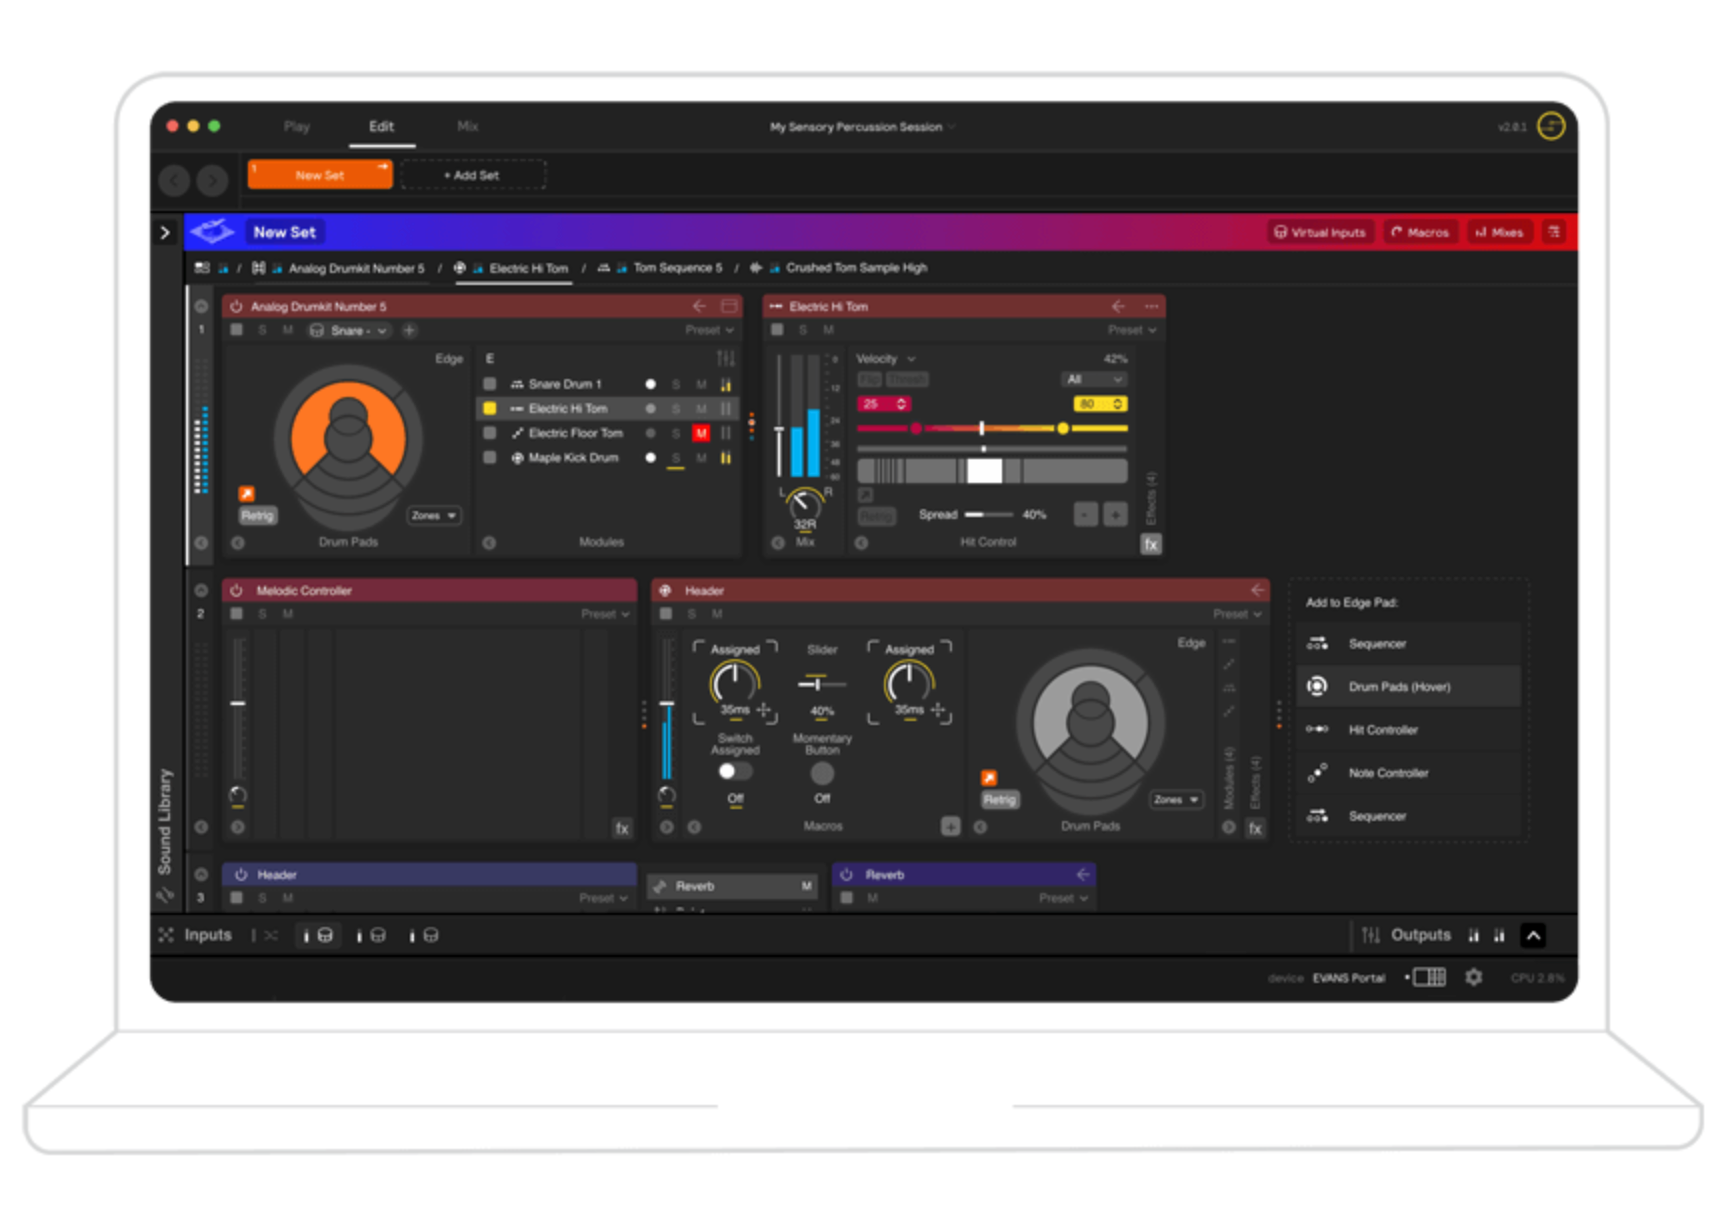Add a new macro with plus icon

pos(950,827)
